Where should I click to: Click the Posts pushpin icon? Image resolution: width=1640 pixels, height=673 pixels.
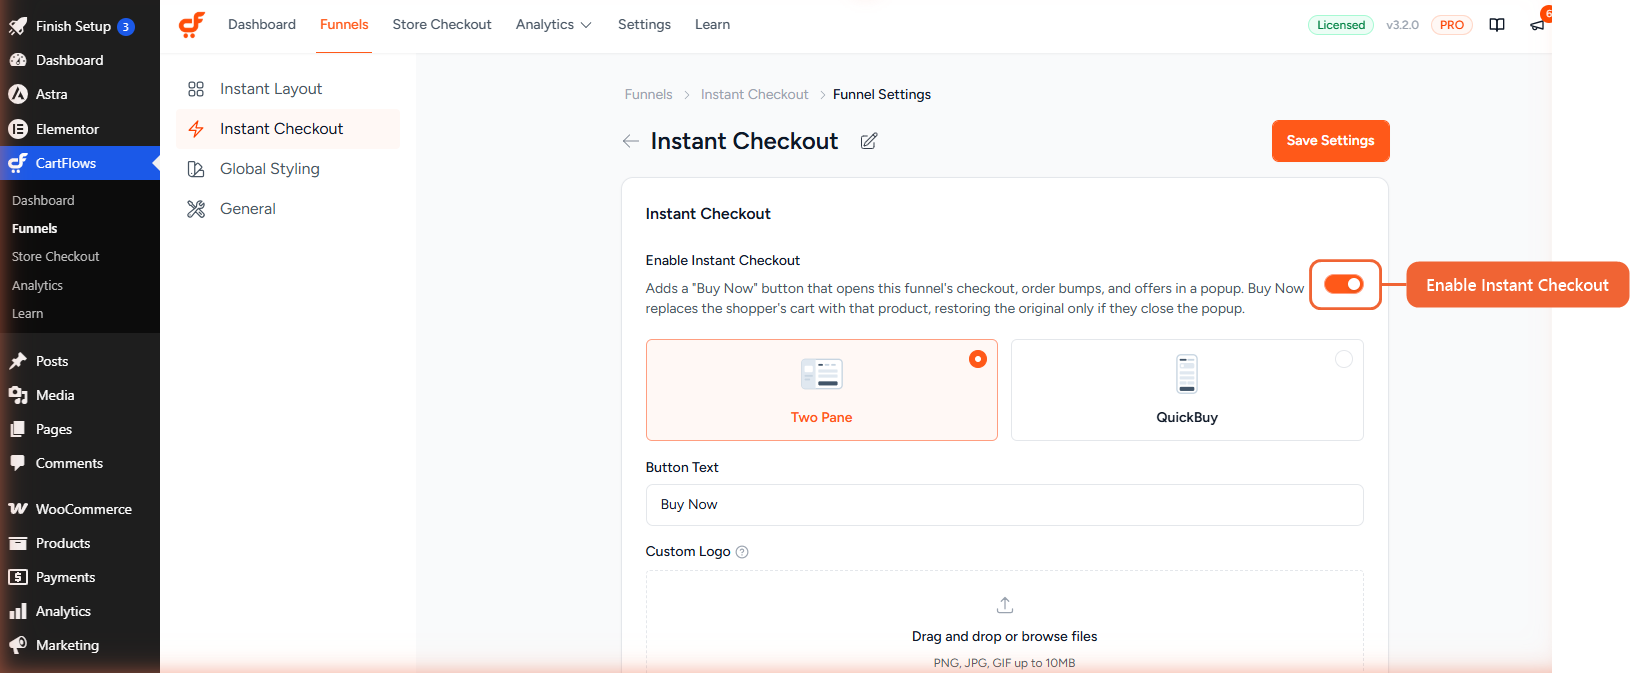[x=18, y=361]
